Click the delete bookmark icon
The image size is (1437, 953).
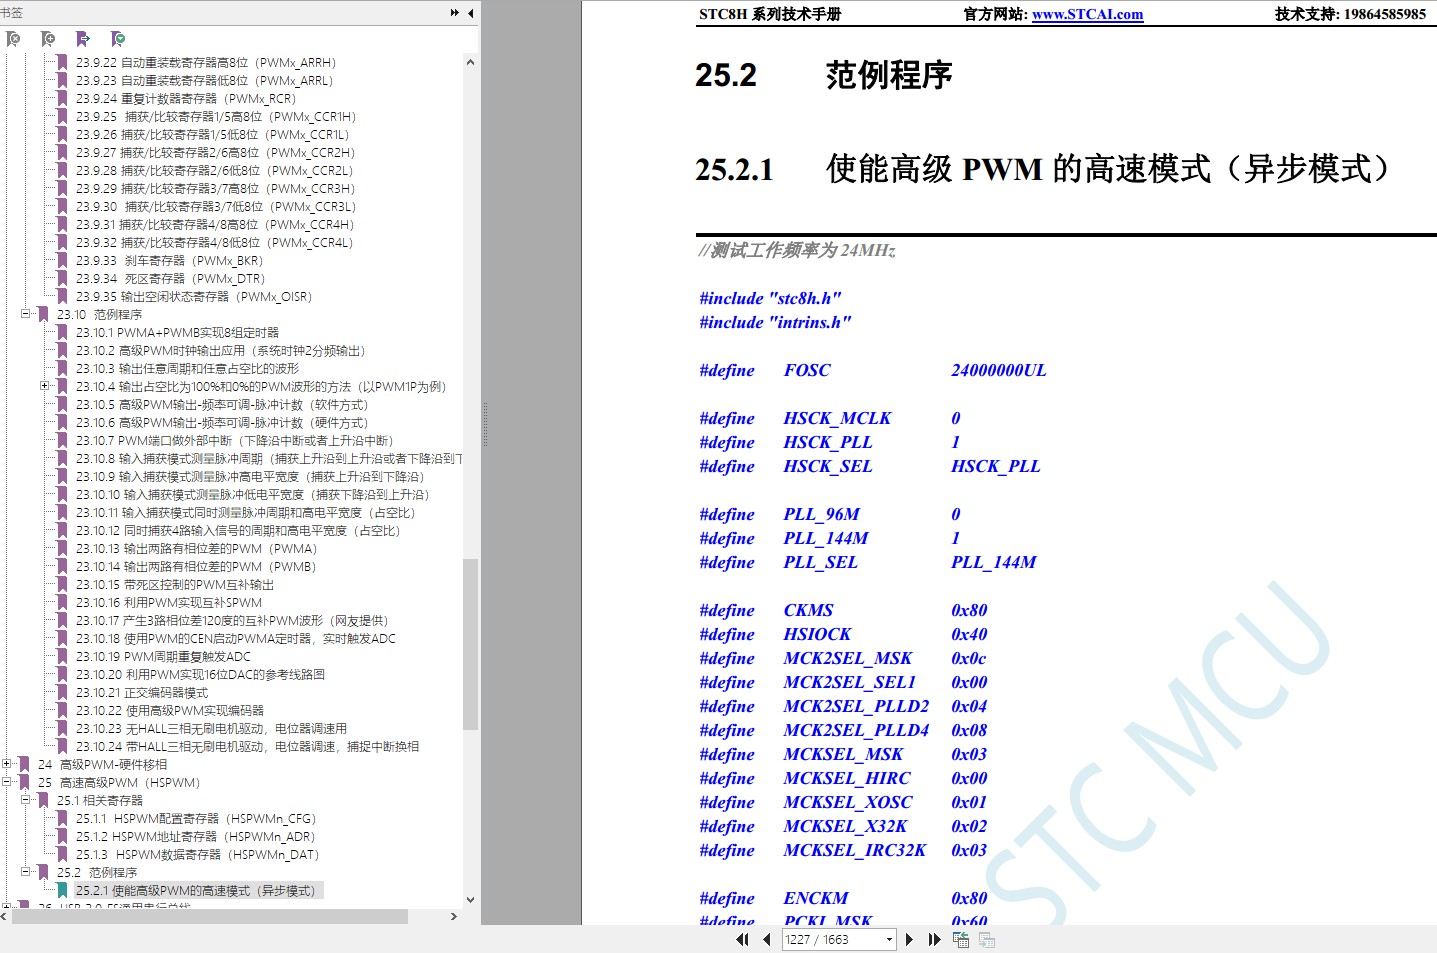[x=13, y=39]
